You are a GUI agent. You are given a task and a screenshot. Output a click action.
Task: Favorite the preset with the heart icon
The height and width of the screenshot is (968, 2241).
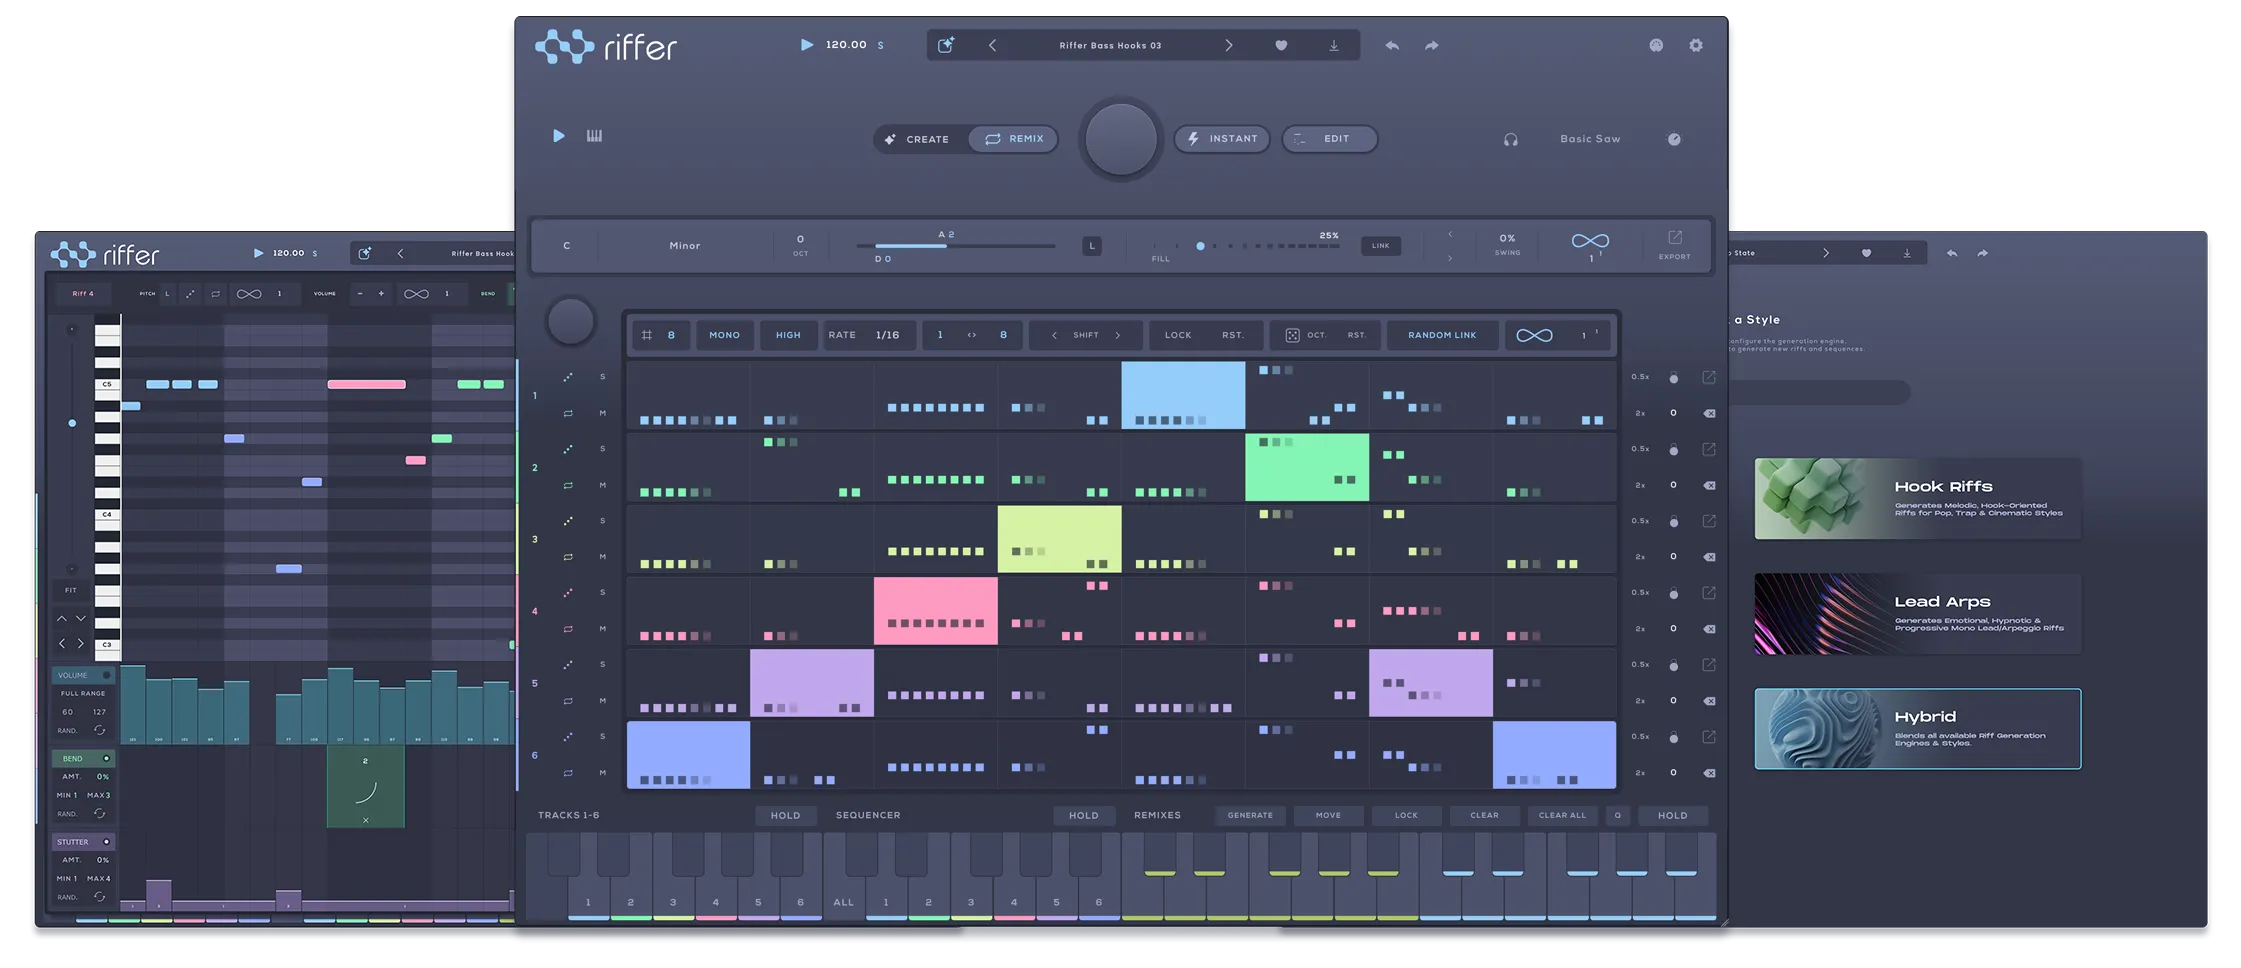pyautogui.click(x=1281, y=46)
